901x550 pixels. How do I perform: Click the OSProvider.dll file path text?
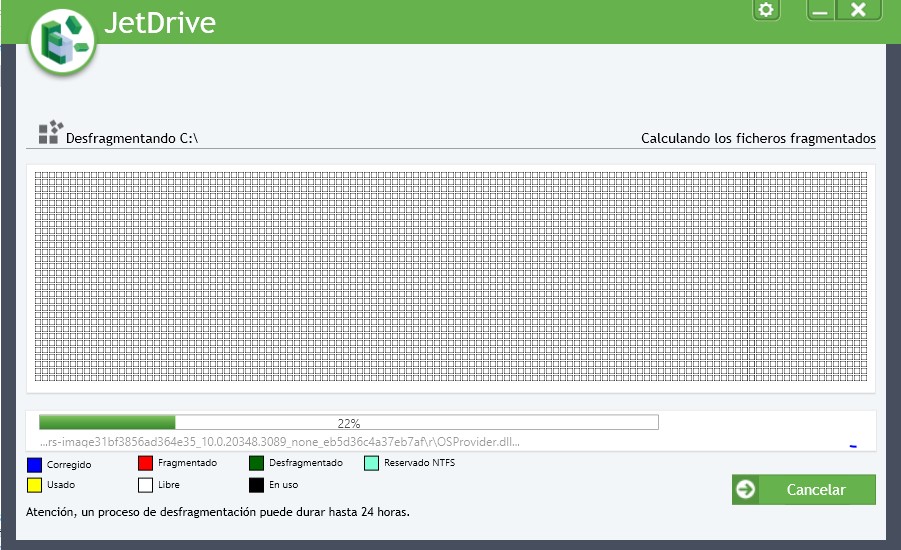tap(280, 442)
